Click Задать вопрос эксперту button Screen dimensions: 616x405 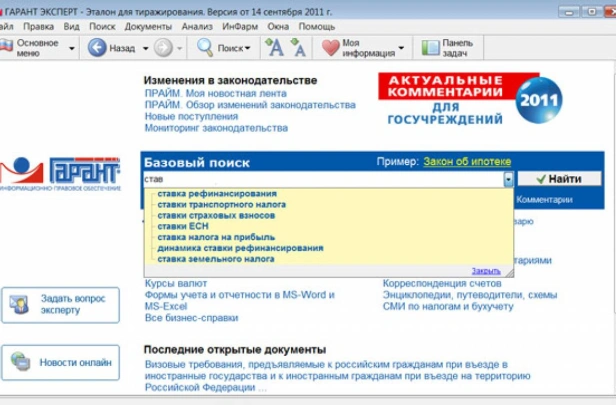click(x=60, y=305)
